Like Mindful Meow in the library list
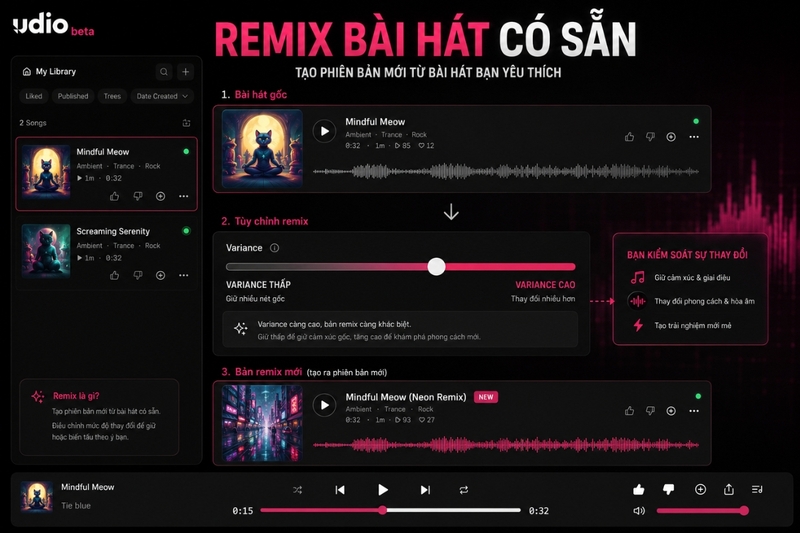Image resolution: width=800 pixels, height=533 pixels. pos(114,196)
